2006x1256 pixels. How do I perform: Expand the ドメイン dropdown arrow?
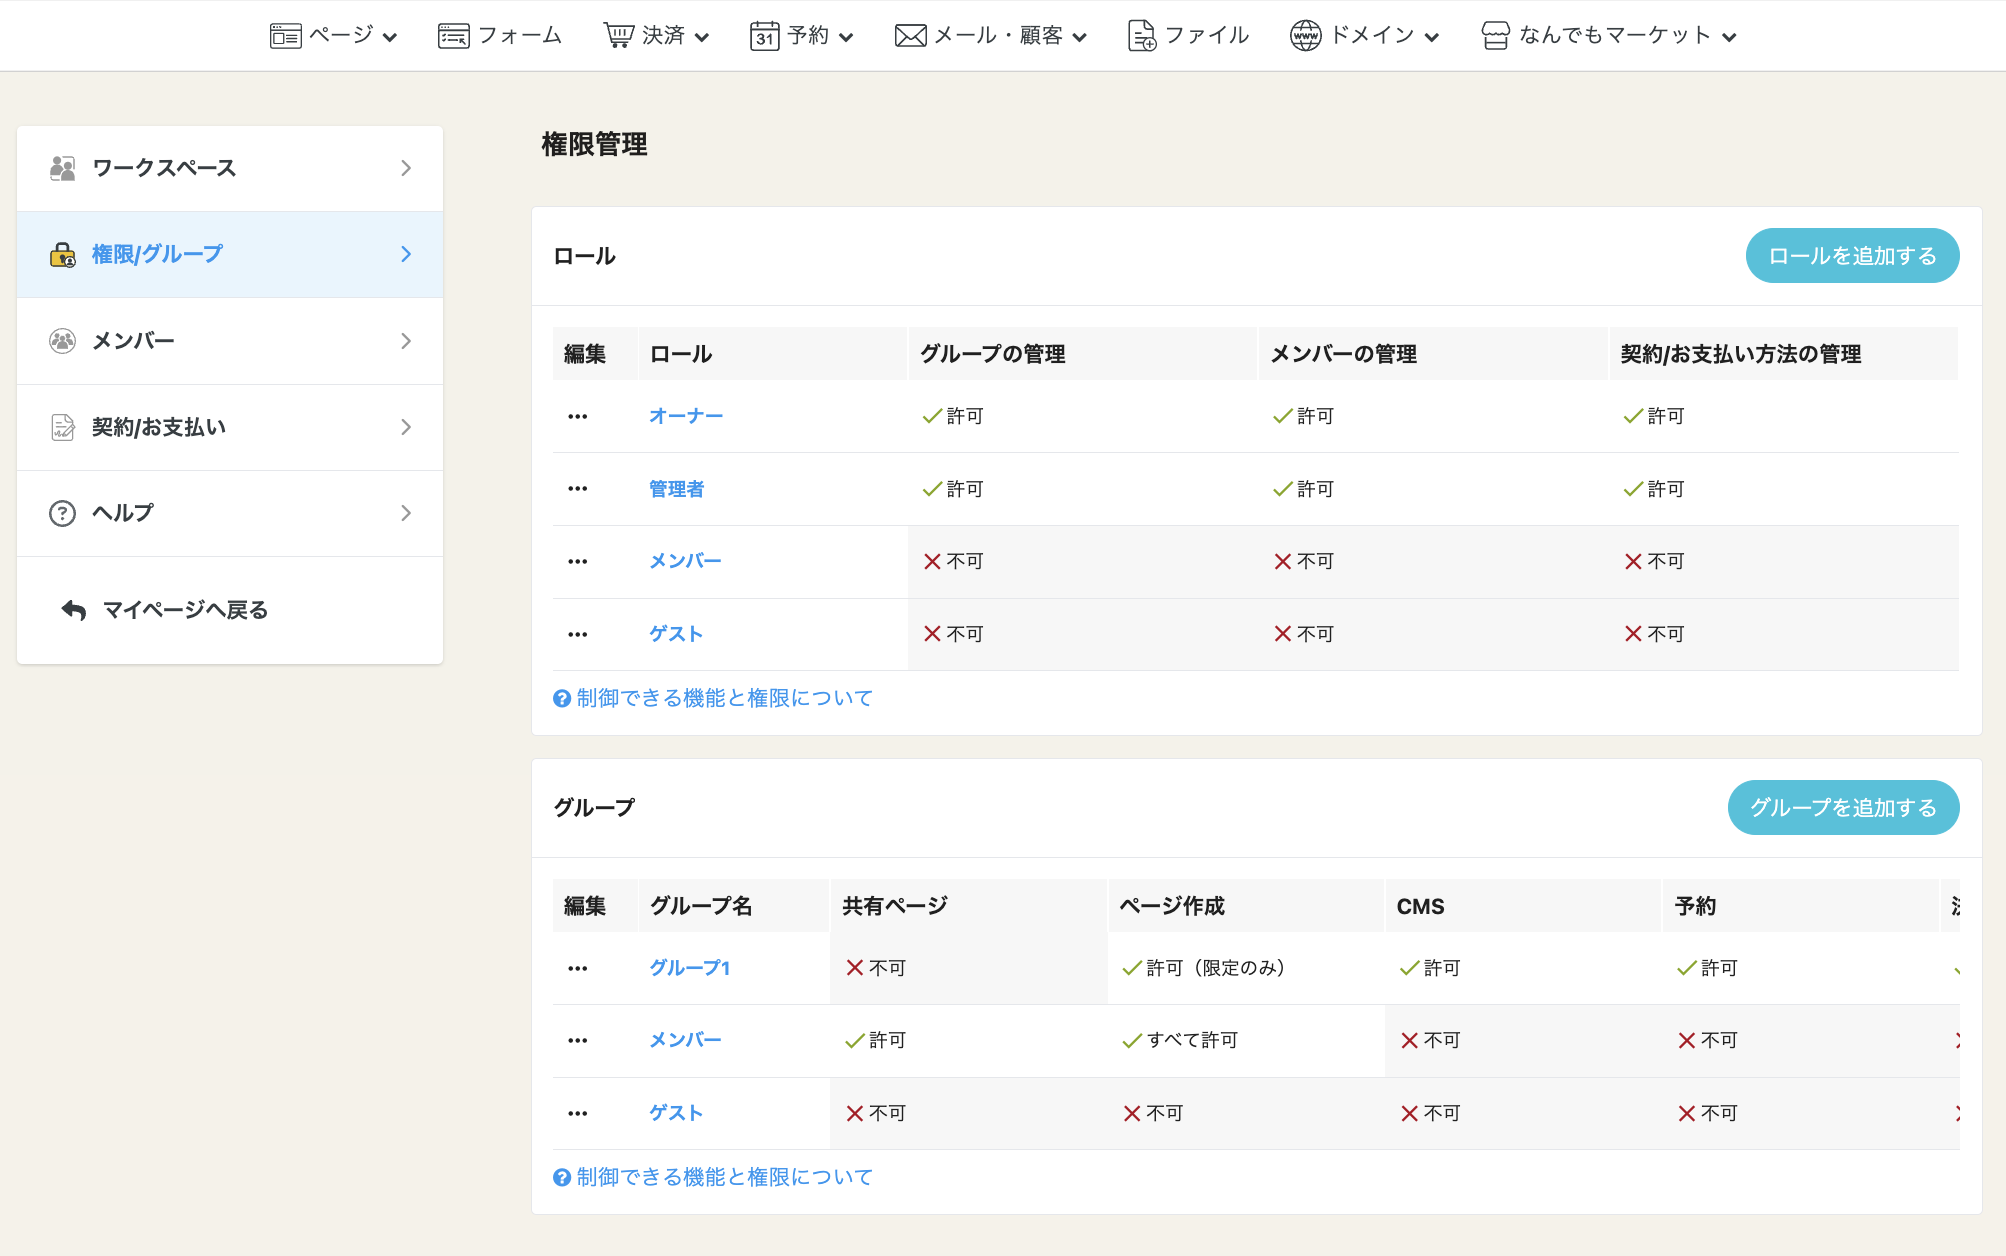[x=1432, y=37]
